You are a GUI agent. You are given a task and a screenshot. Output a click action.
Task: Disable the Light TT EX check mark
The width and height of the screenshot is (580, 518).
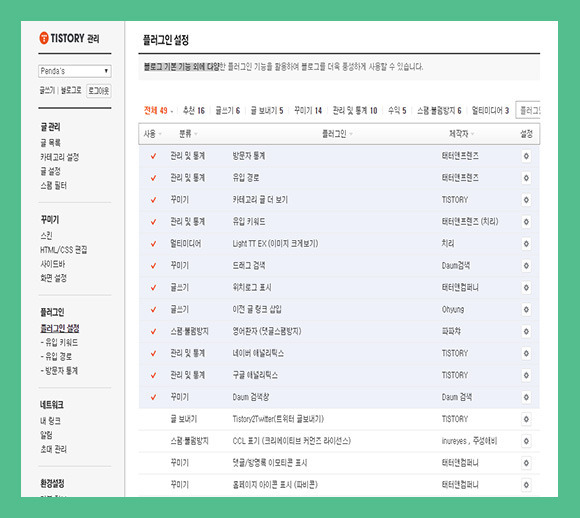click(153, 244)
